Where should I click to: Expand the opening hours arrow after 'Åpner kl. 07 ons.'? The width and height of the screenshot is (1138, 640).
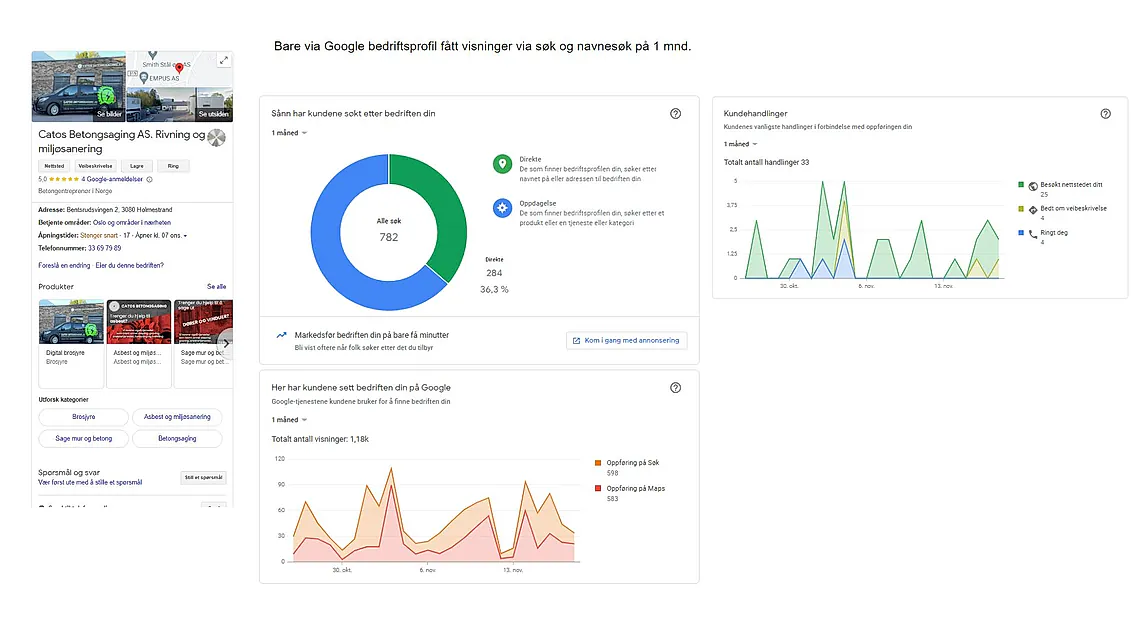pyautogui.click(x=185, y=236)
